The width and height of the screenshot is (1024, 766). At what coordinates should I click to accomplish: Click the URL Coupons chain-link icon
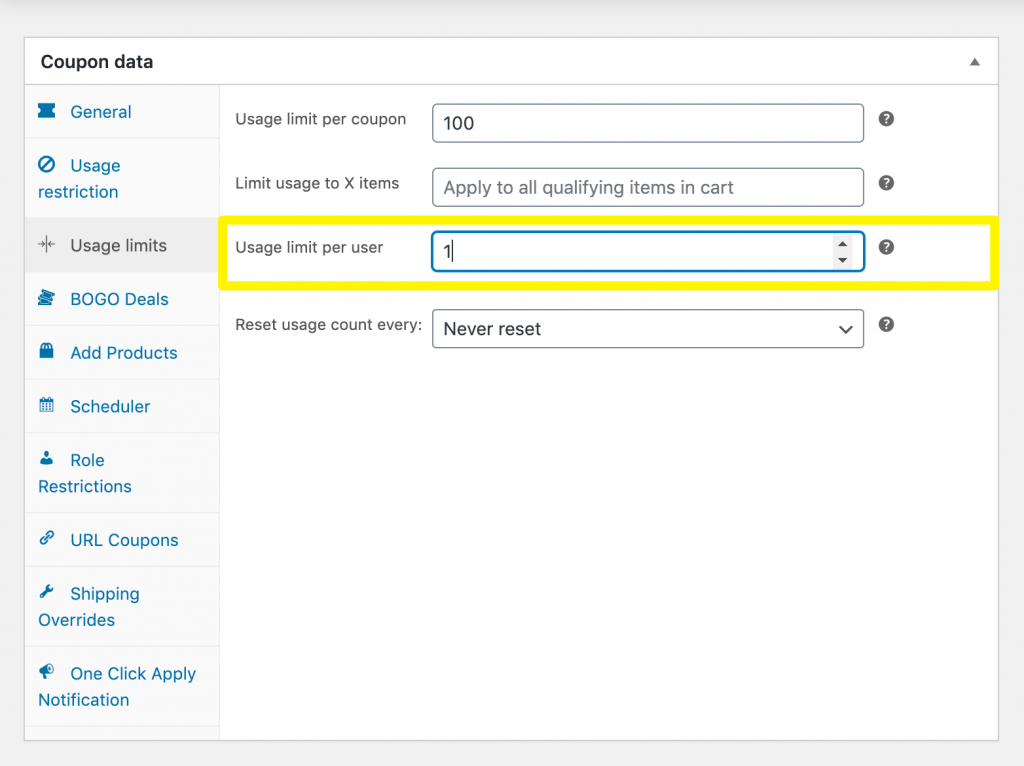pyautogui.click(x=46, y=538)
